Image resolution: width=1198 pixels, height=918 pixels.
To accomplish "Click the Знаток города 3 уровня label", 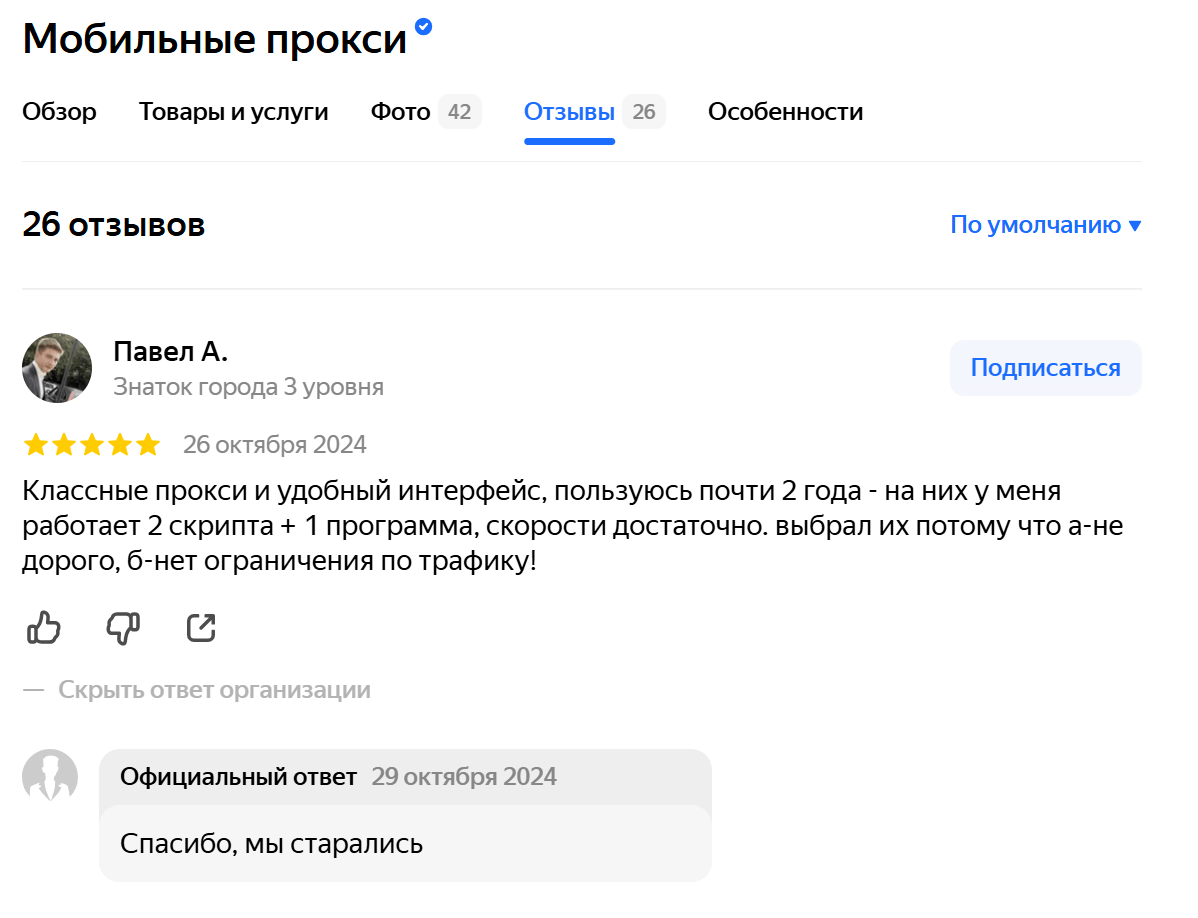I will coord(248,387).
